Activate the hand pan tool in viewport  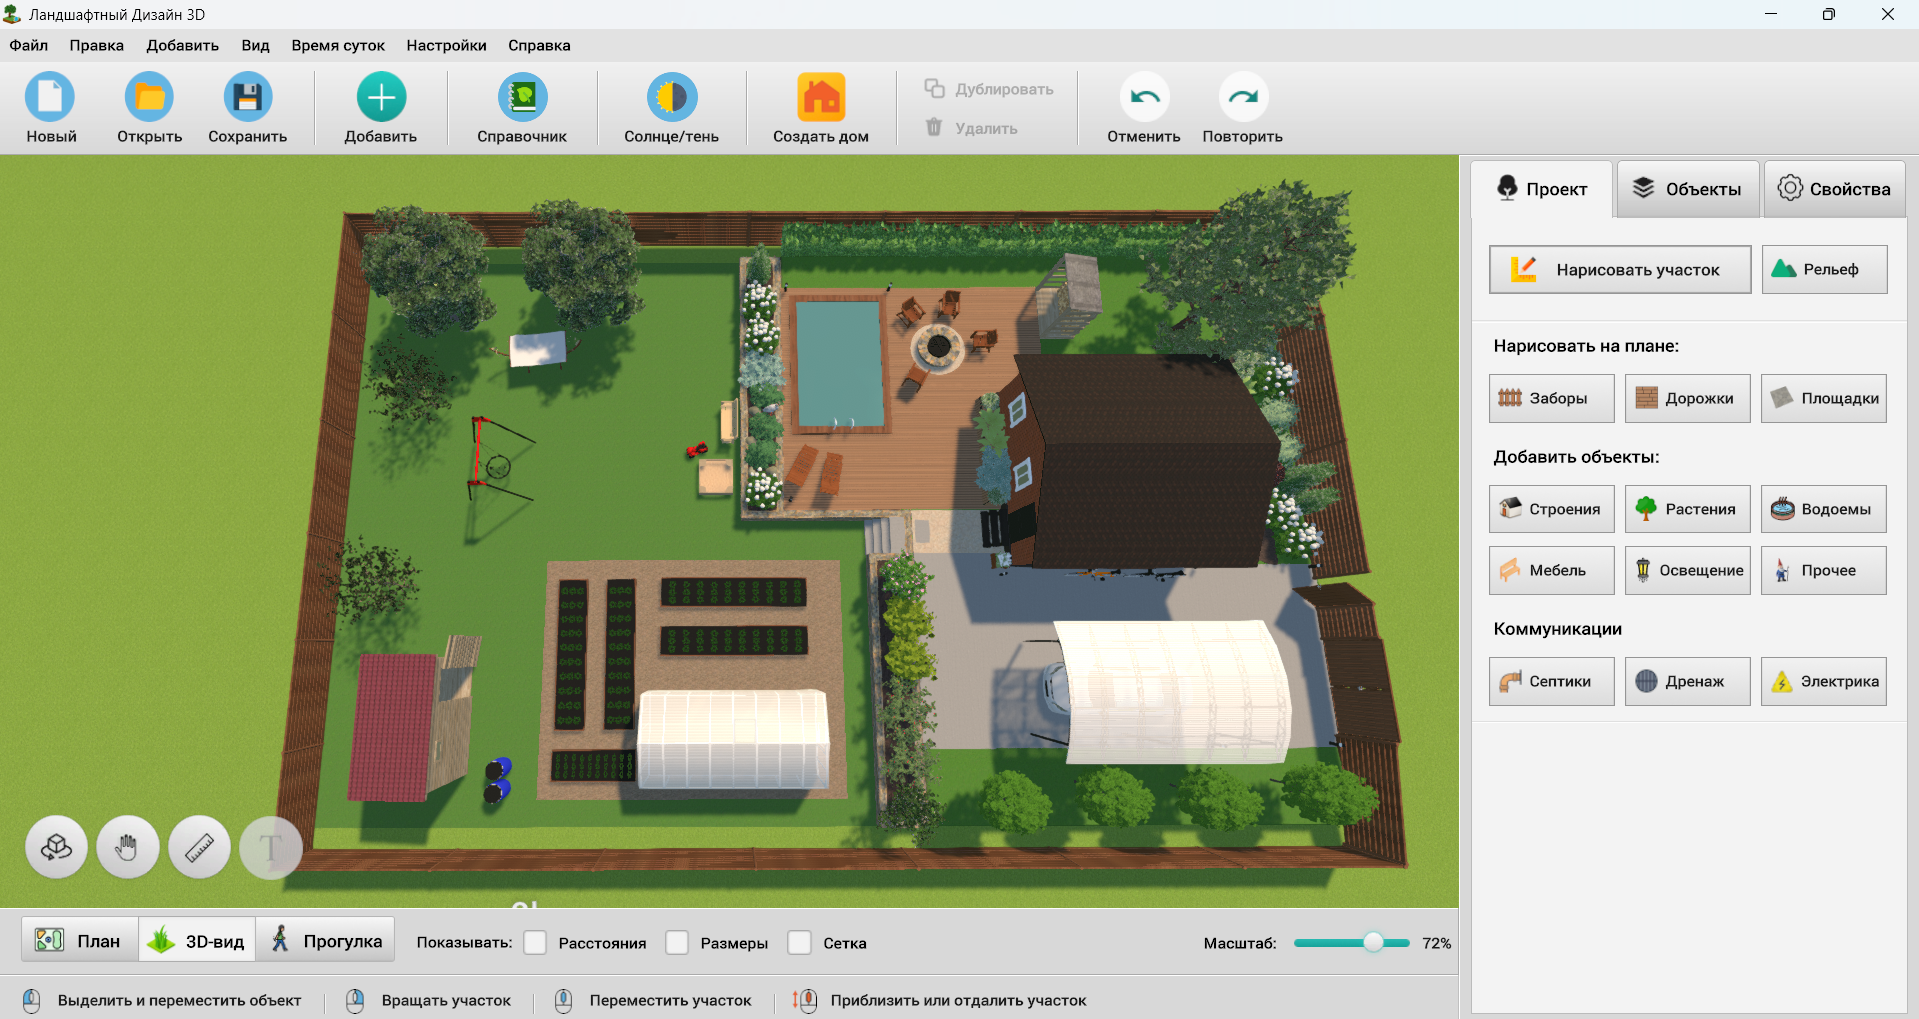pyautogui.click(x=128, y=848)
